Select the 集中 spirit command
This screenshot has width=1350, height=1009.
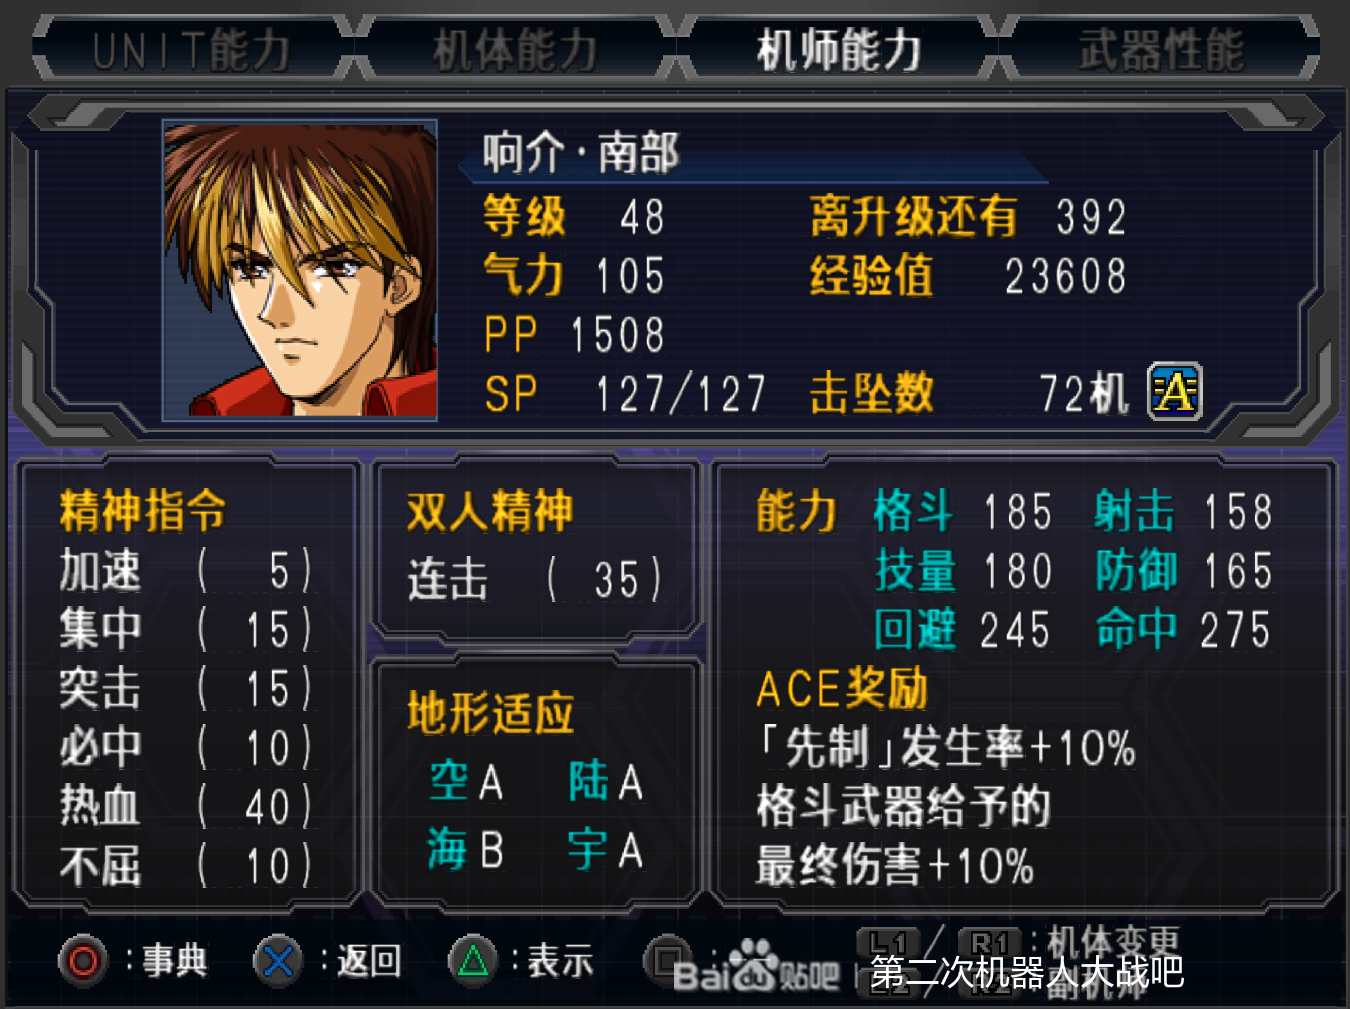click(x=186, y=630)
